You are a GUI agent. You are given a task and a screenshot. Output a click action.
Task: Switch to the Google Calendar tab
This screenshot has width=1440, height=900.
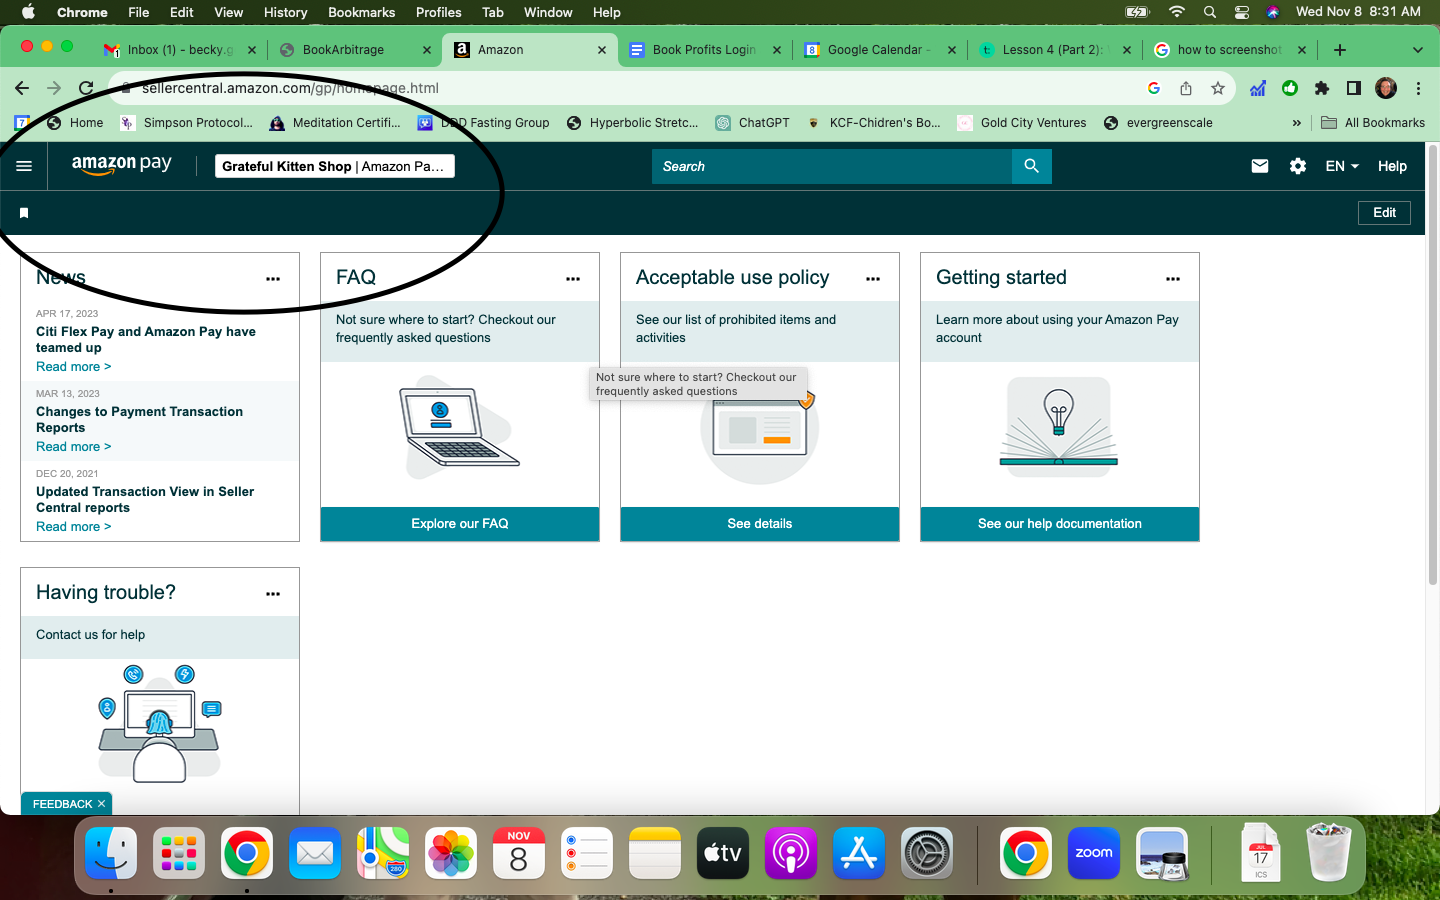pyautogui.click(x=880, y=50)
